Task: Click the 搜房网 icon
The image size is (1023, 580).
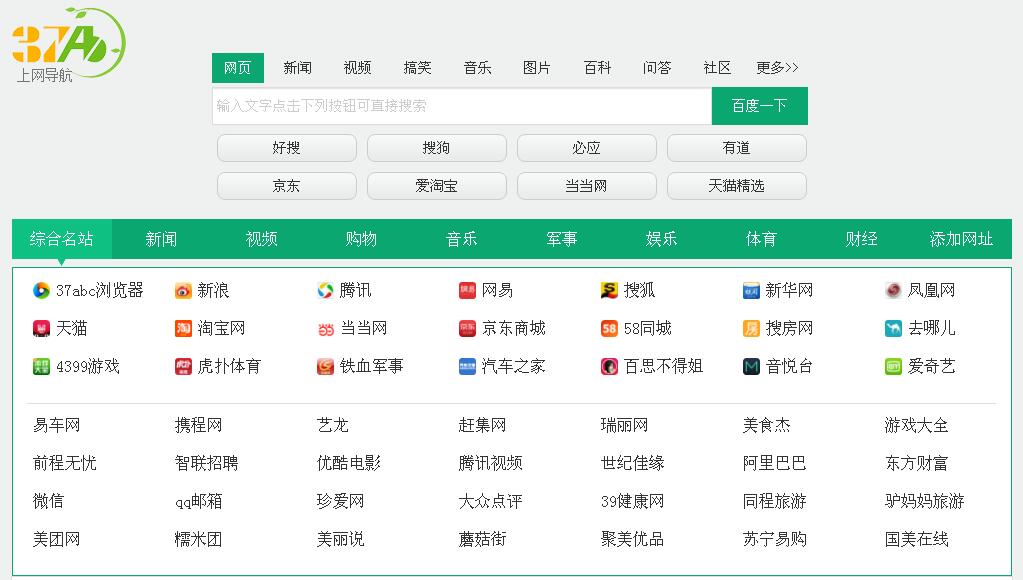Action: 751,328
